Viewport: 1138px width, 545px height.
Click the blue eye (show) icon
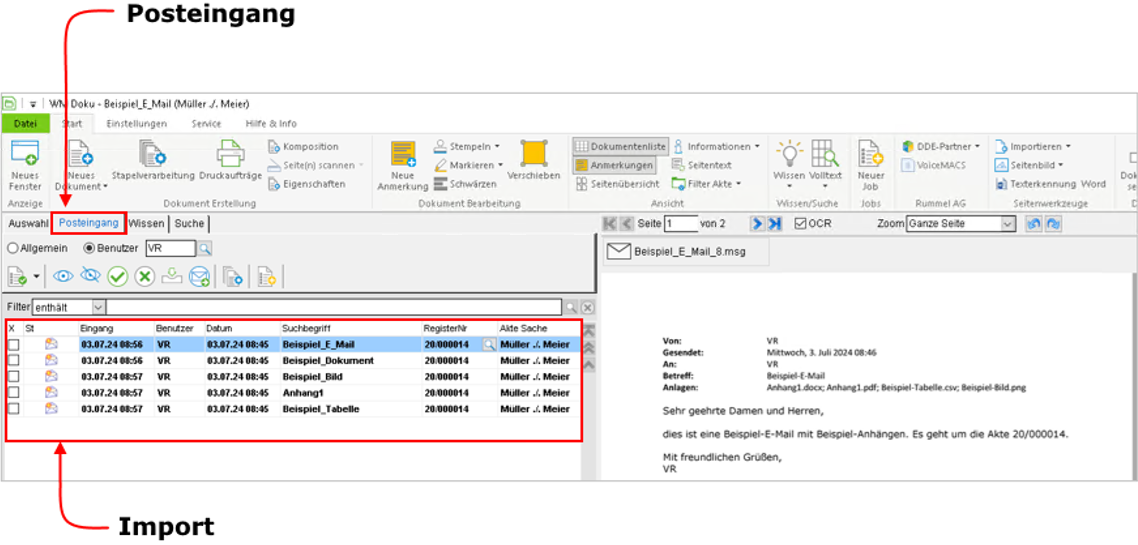[63, 276]
